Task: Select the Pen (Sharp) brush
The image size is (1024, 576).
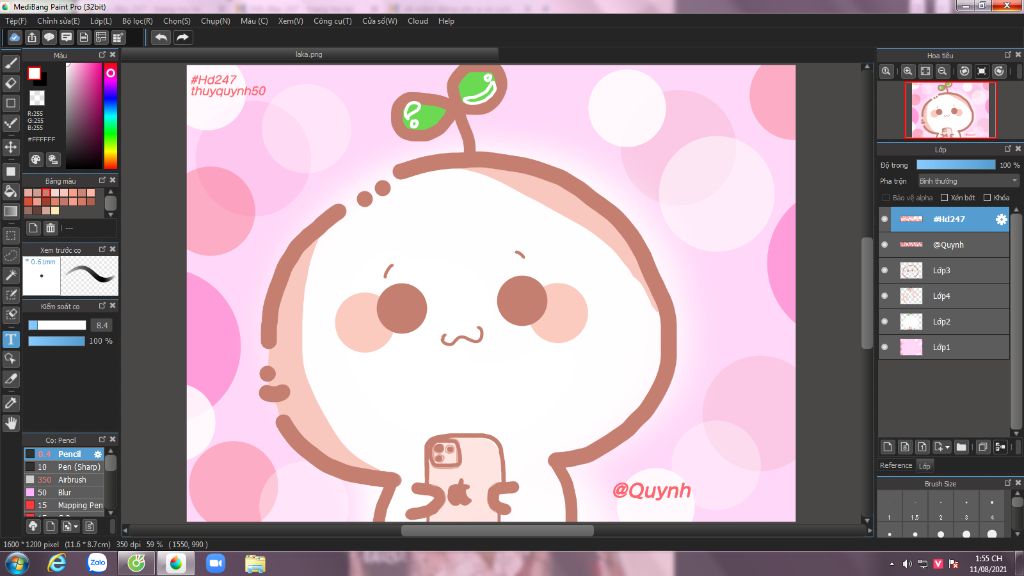Action: coord(64,467)
